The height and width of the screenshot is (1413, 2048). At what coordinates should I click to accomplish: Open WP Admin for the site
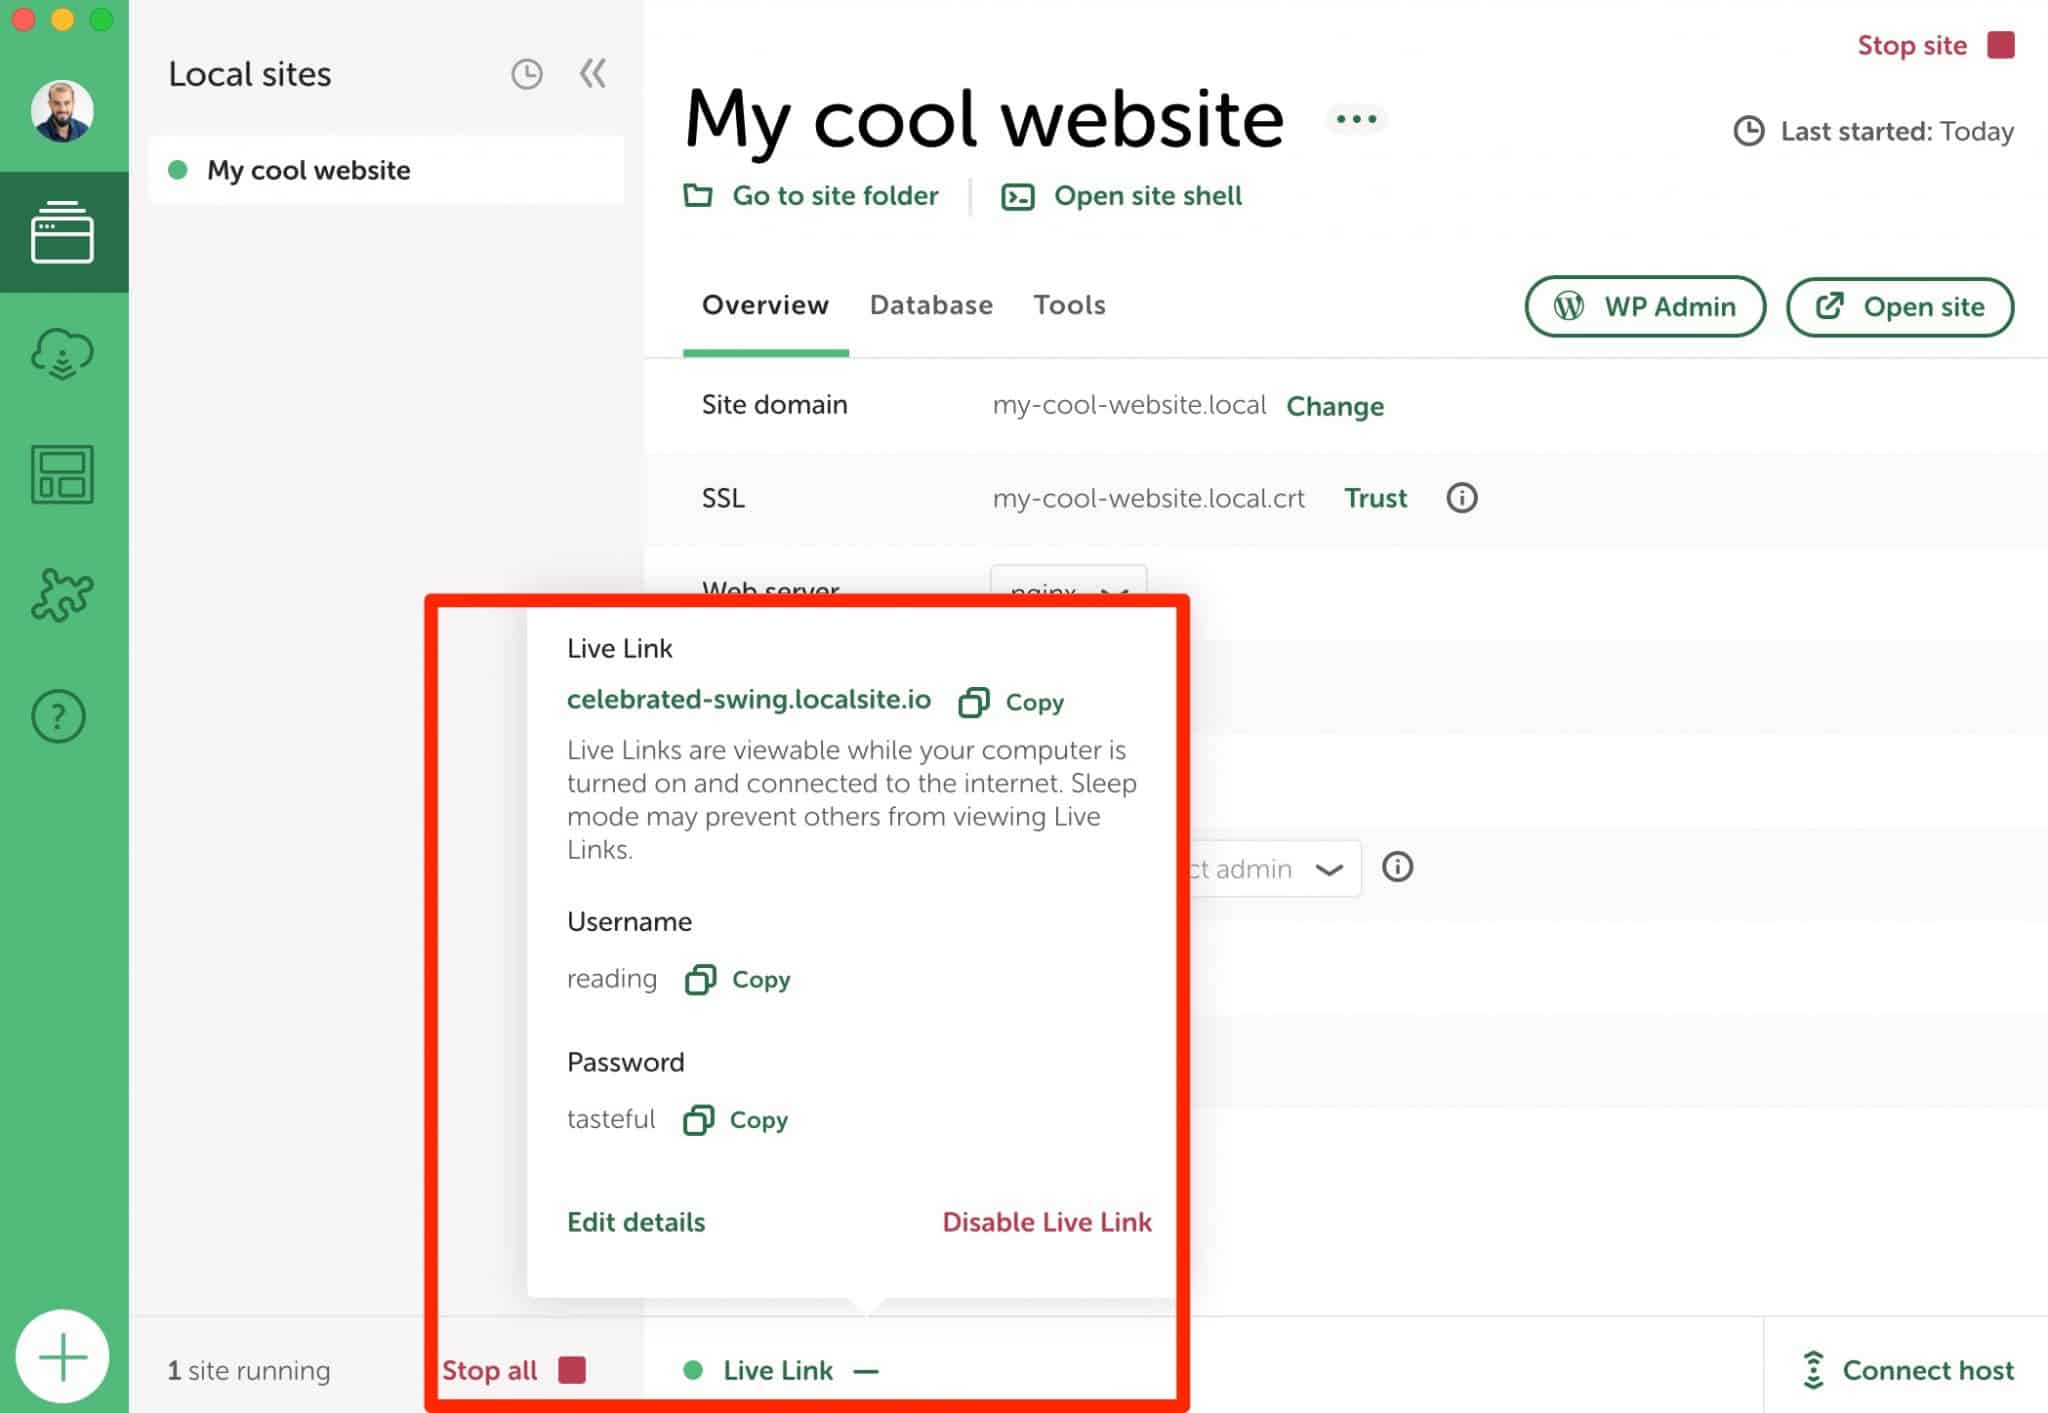pos(1644,307)
